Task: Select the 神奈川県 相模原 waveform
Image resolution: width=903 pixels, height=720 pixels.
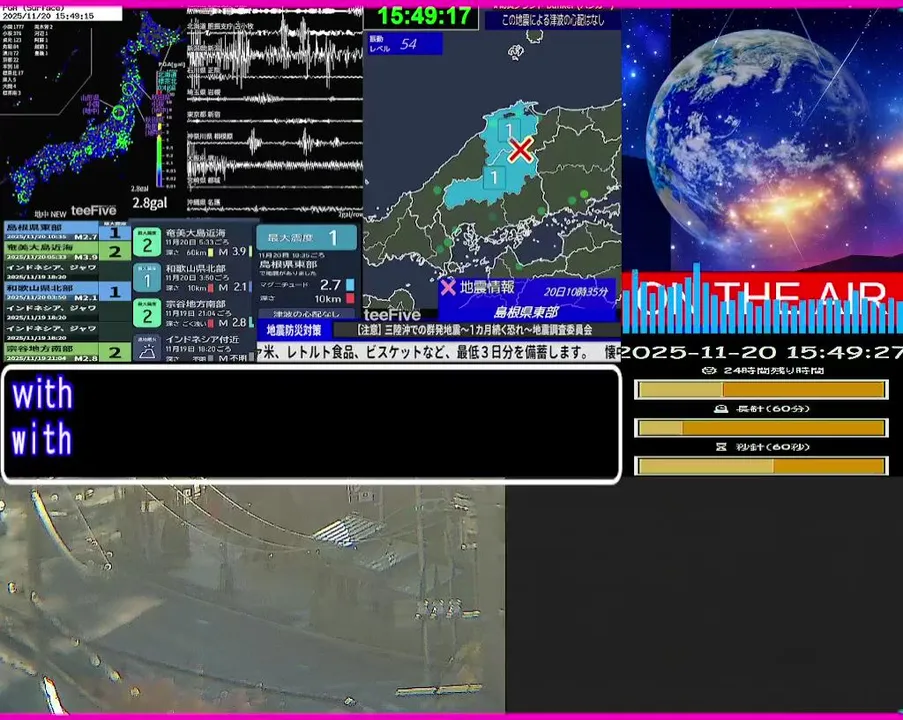Action: click(x=275, y=143)
